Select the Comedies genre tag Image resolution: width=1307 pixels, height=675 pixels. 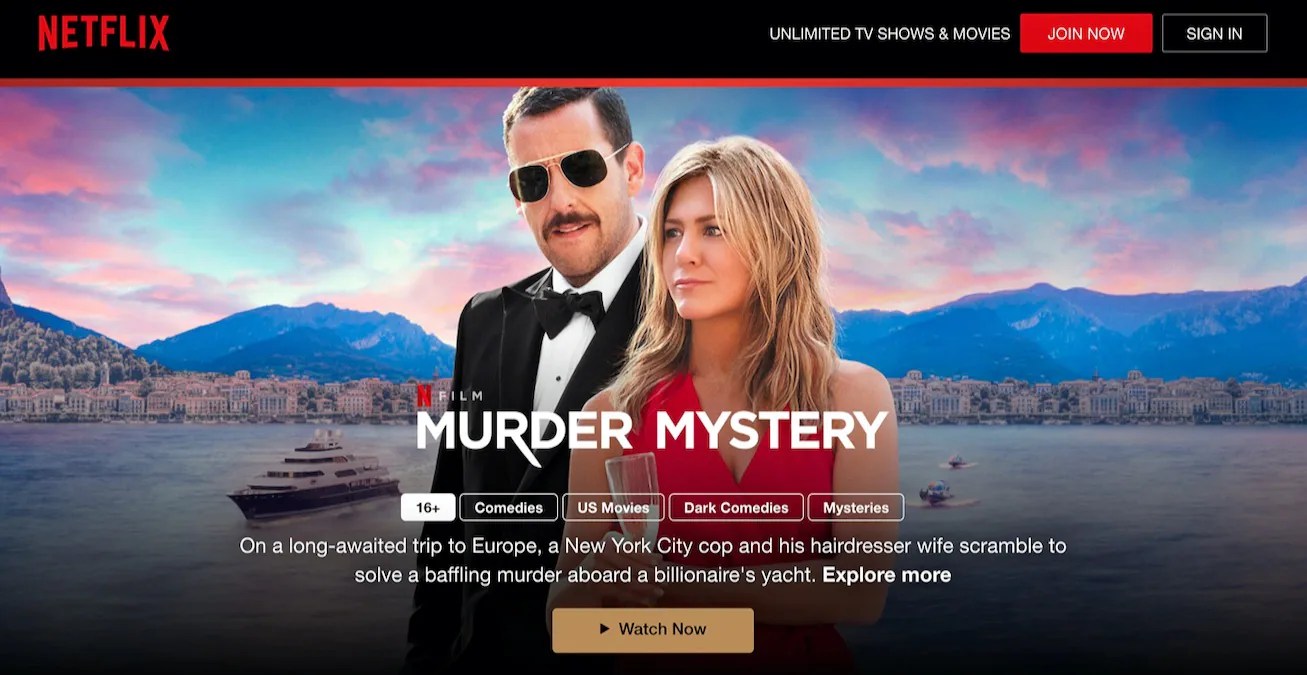point(508,507)
